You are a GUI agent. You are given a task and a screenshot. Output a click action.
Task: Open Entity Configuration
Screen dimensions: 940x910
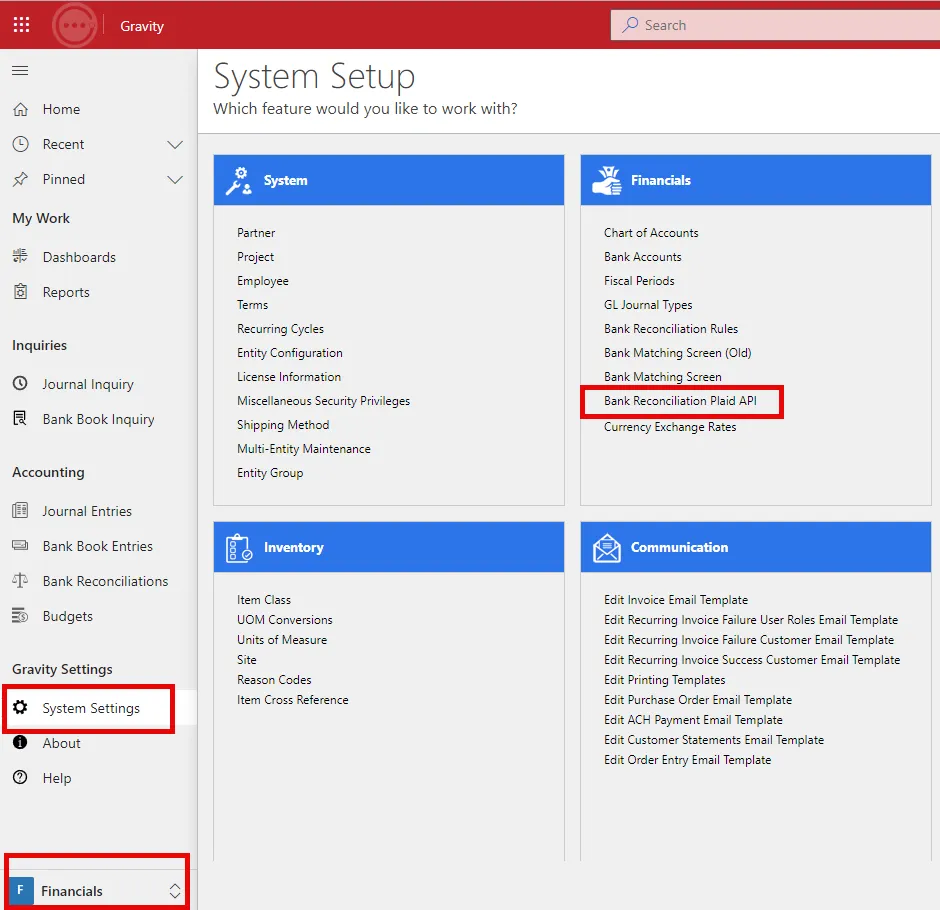[290, 353]
